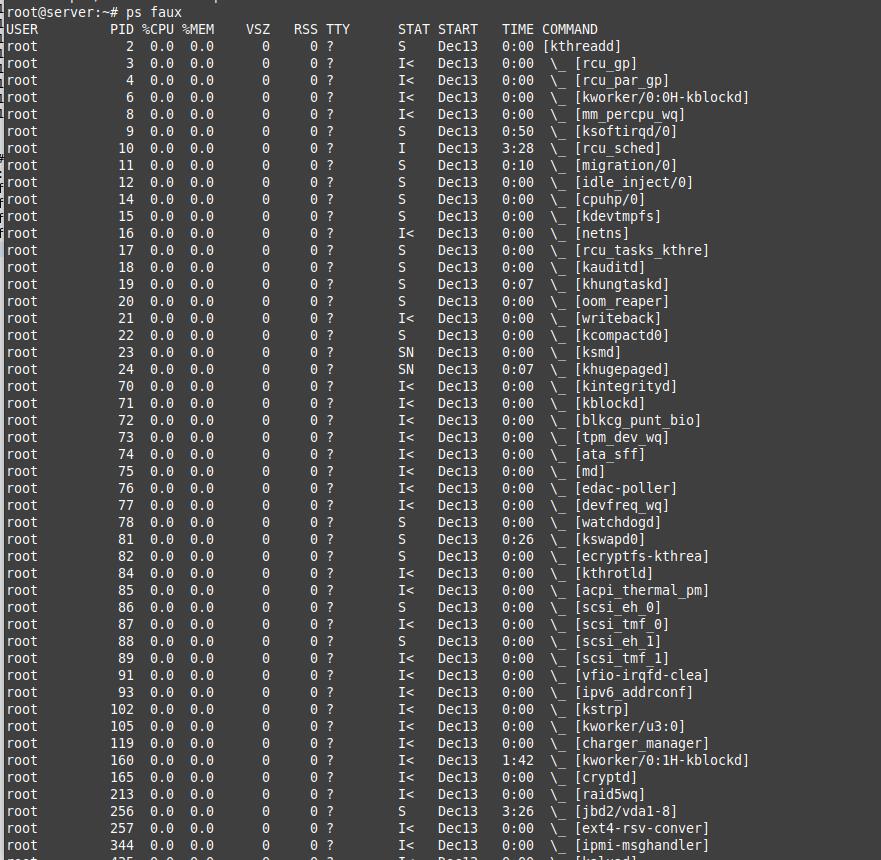Click the STAT column header

point(414,29)
